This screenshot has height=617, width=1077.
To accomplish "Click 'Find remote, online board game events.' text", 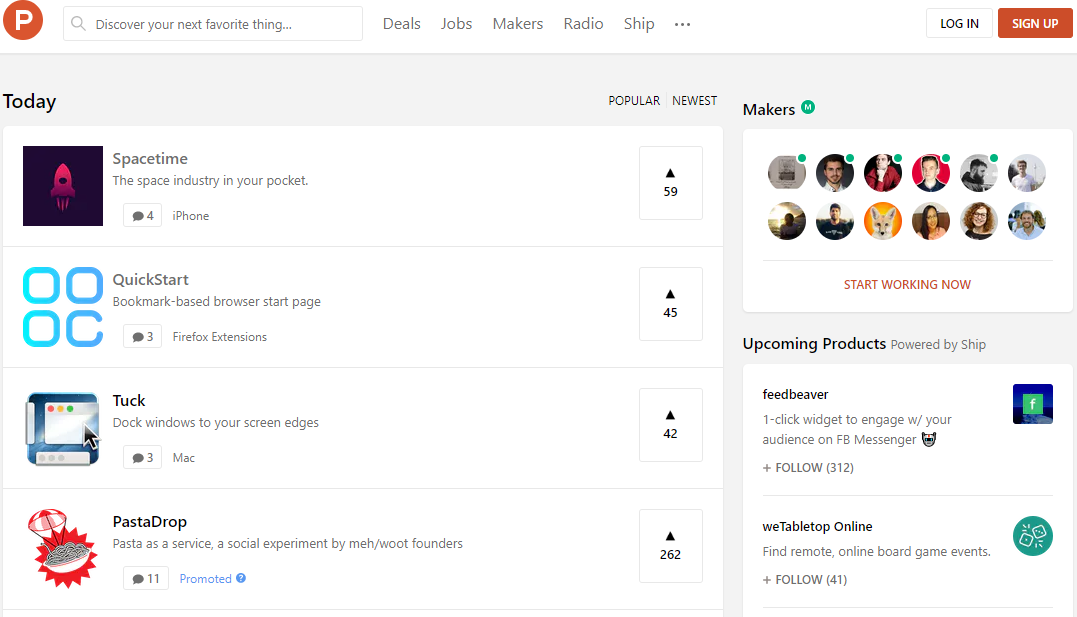I will point(876,552).
